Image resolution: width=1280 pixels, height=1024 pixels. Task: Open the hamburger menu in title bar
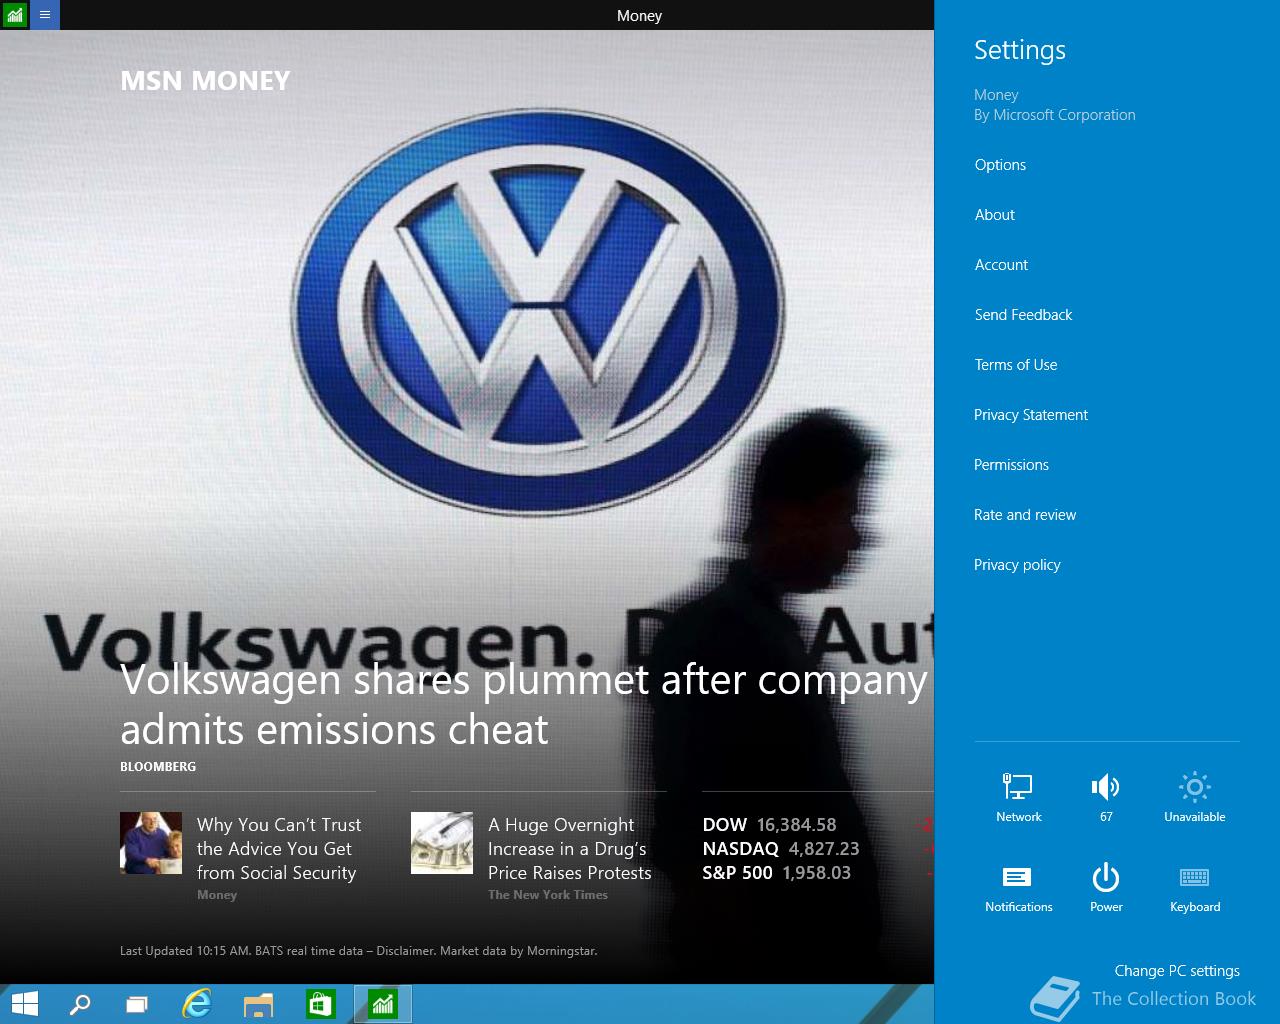44,15
